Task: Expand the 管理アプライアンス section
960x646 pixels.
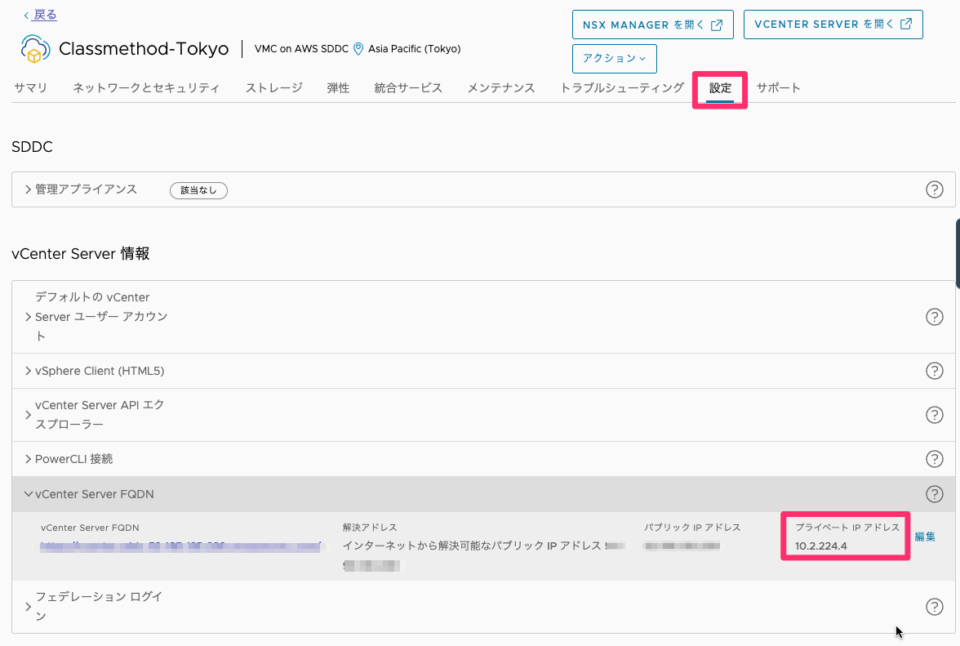Action: pos(27,189)
